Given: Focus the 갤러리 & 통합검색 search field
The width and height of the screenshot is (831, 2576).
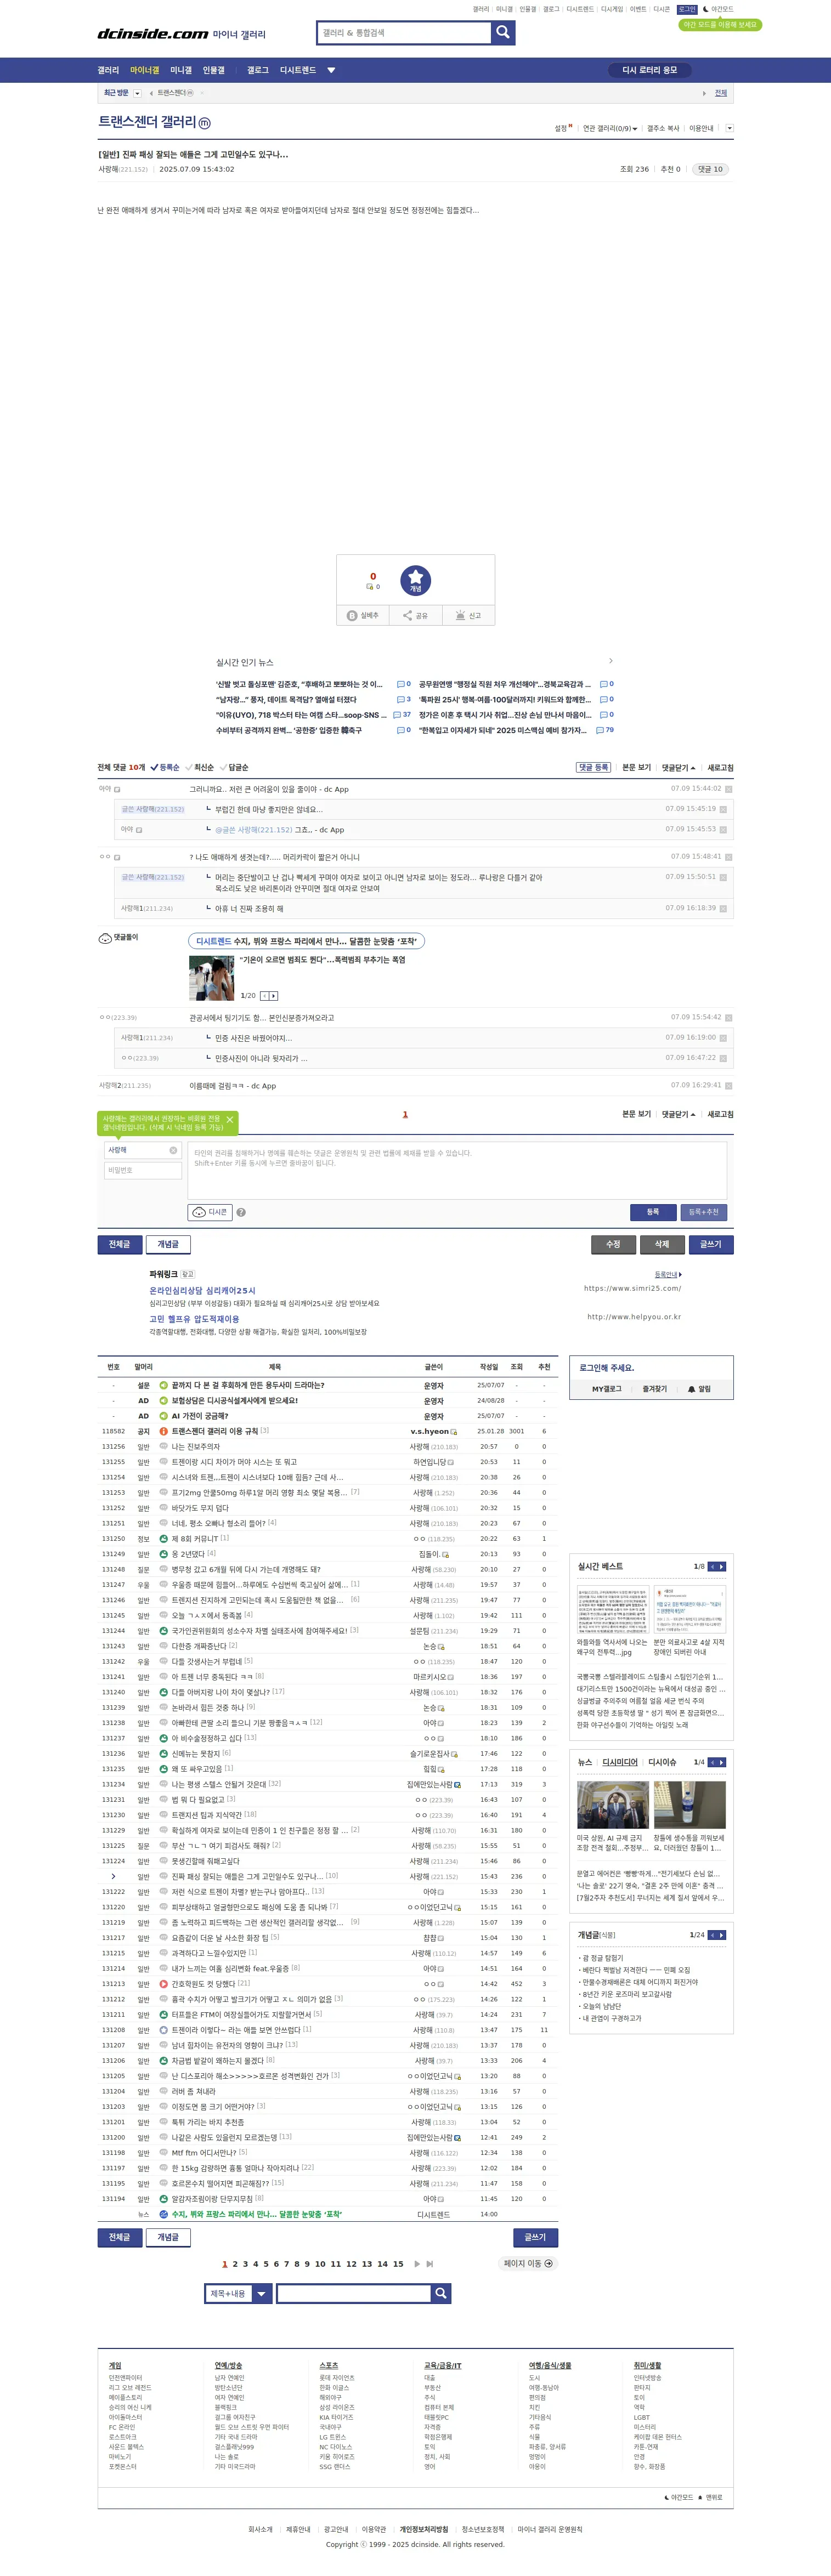Looking at the screenshot, I should click(404, 32).
